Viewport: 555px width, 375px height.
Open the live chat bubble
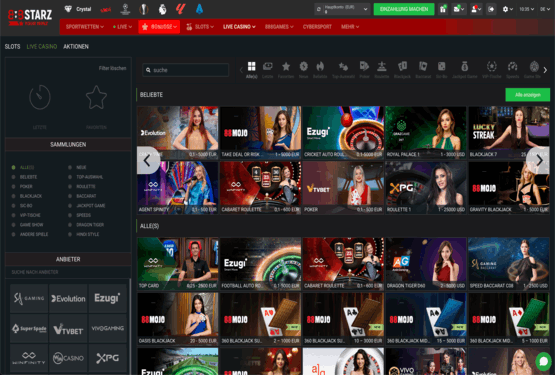[x=544, y=362]
